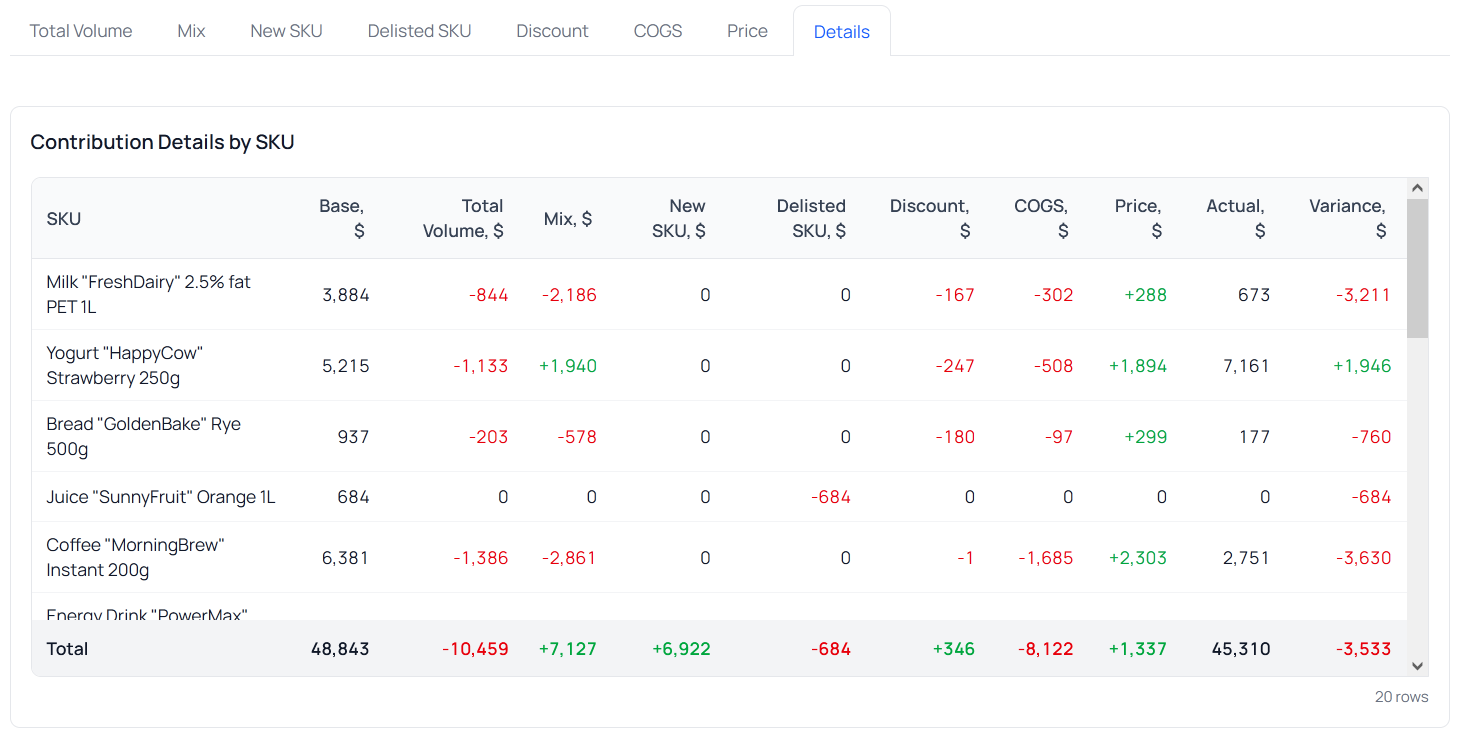Screen dimensions: 1461x732
Task: Select the Price tab
Action: click(747, 31)
